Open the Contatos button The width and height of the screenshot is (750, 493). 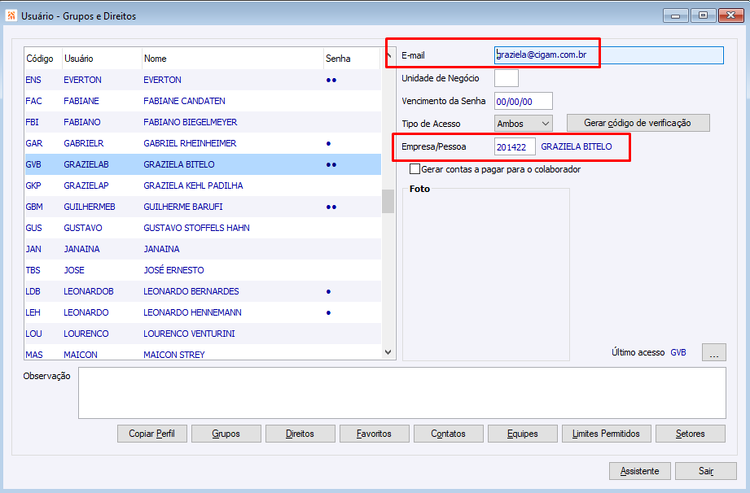[x=448, y=434]
